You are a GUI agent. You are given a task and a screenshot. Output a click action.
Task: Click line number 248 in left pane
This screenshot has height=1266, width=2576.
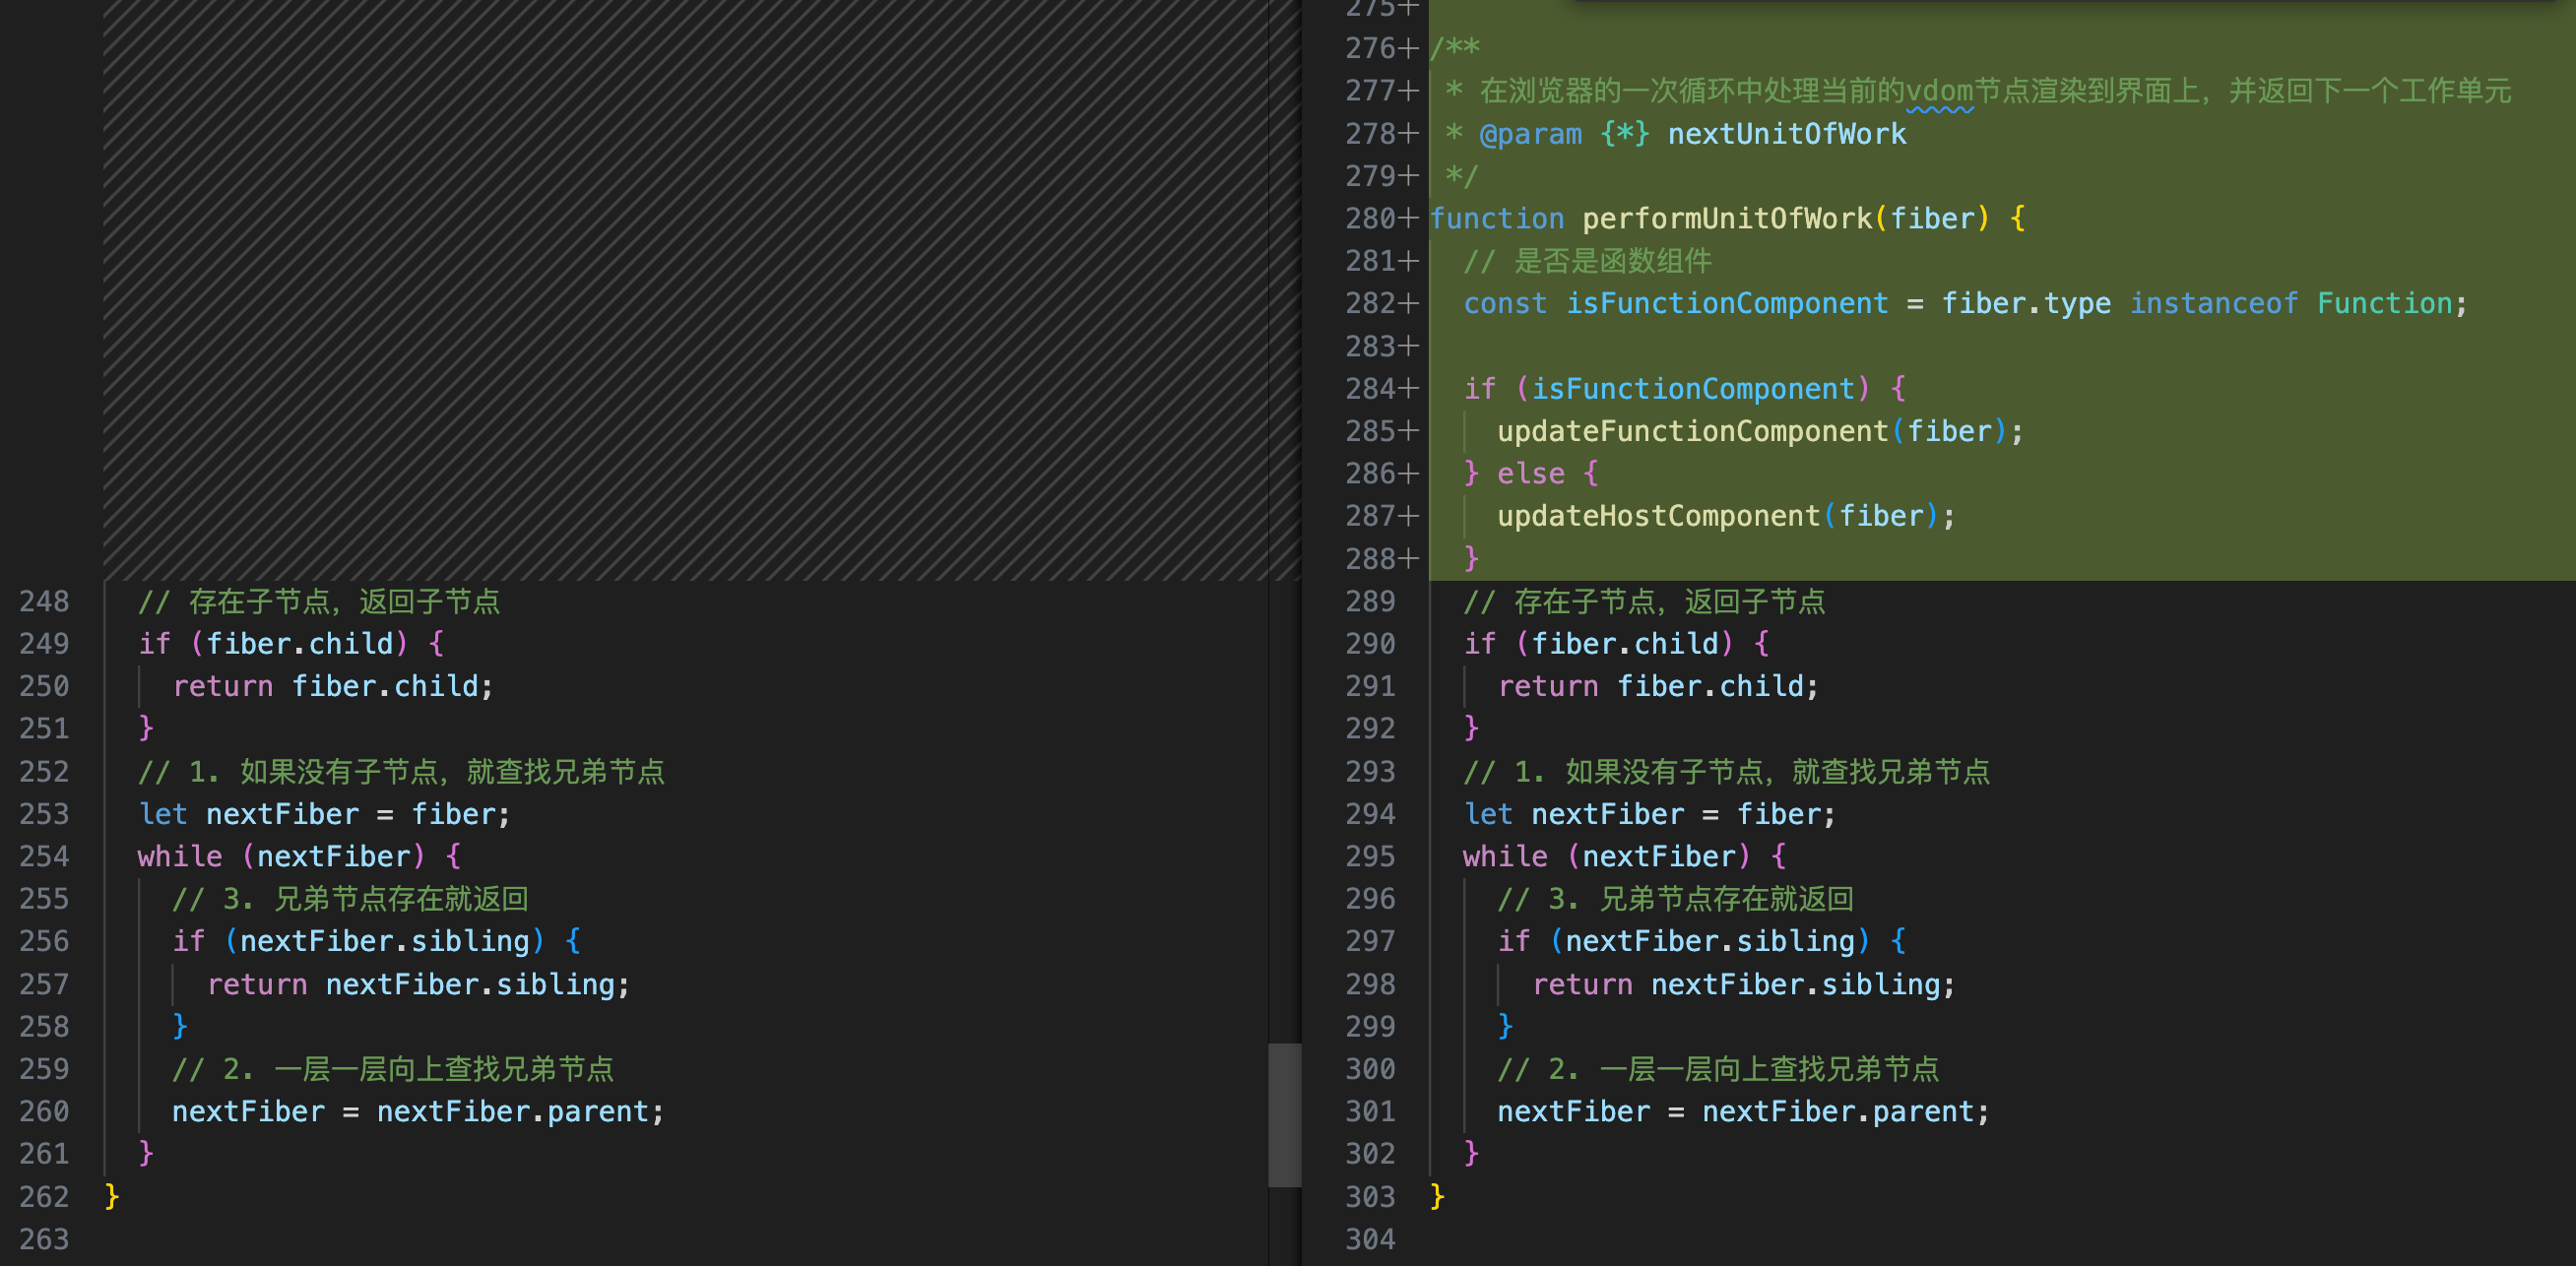44,601
